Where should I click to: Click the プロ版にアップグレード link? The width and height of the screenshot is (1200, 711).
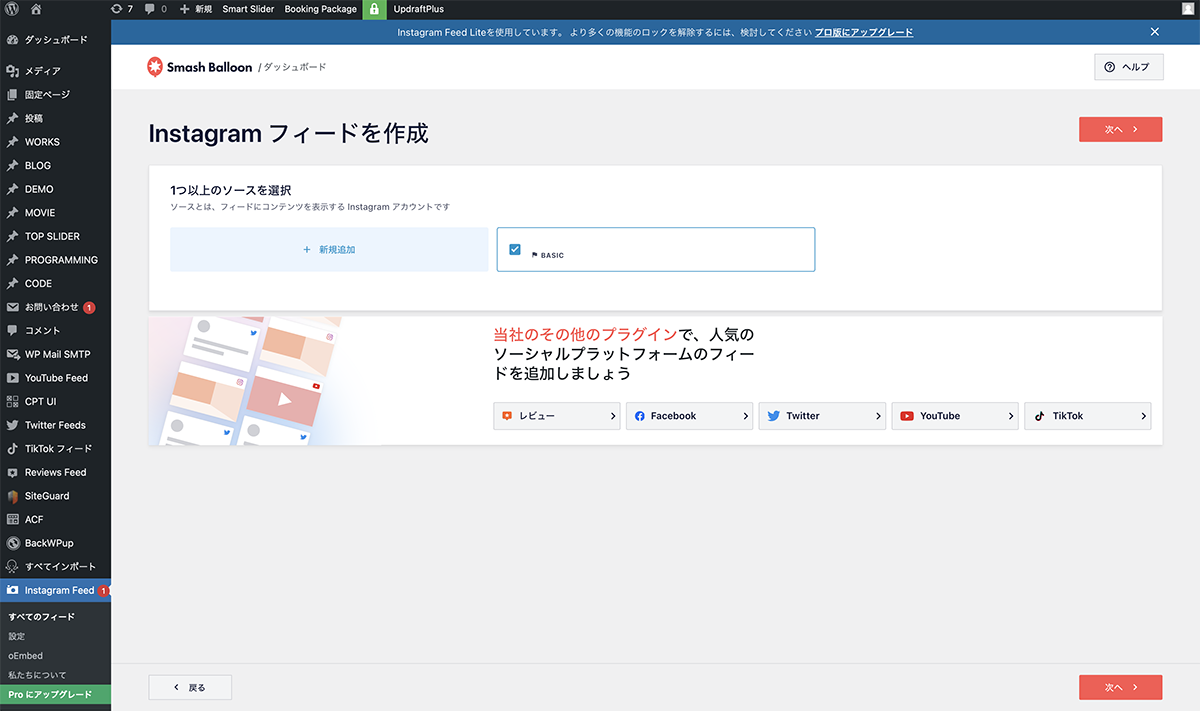point(863,32)
